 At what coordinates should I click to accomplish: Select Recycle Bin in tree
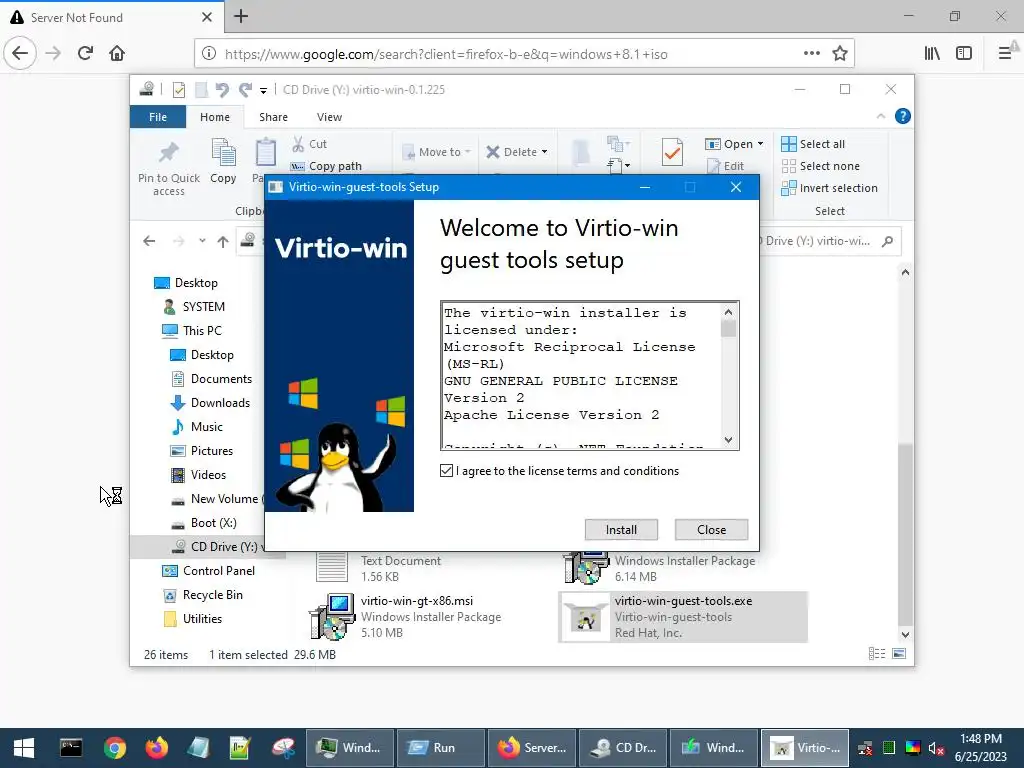tap(202, 595)
